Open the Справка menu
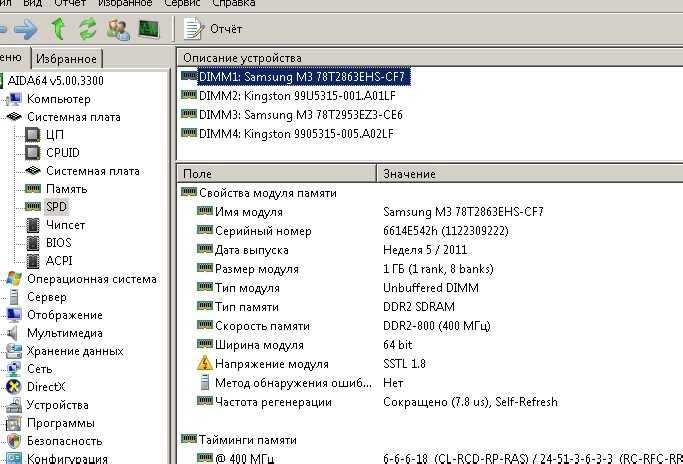Viewport: 683px width, 464px height. point(233,3)
